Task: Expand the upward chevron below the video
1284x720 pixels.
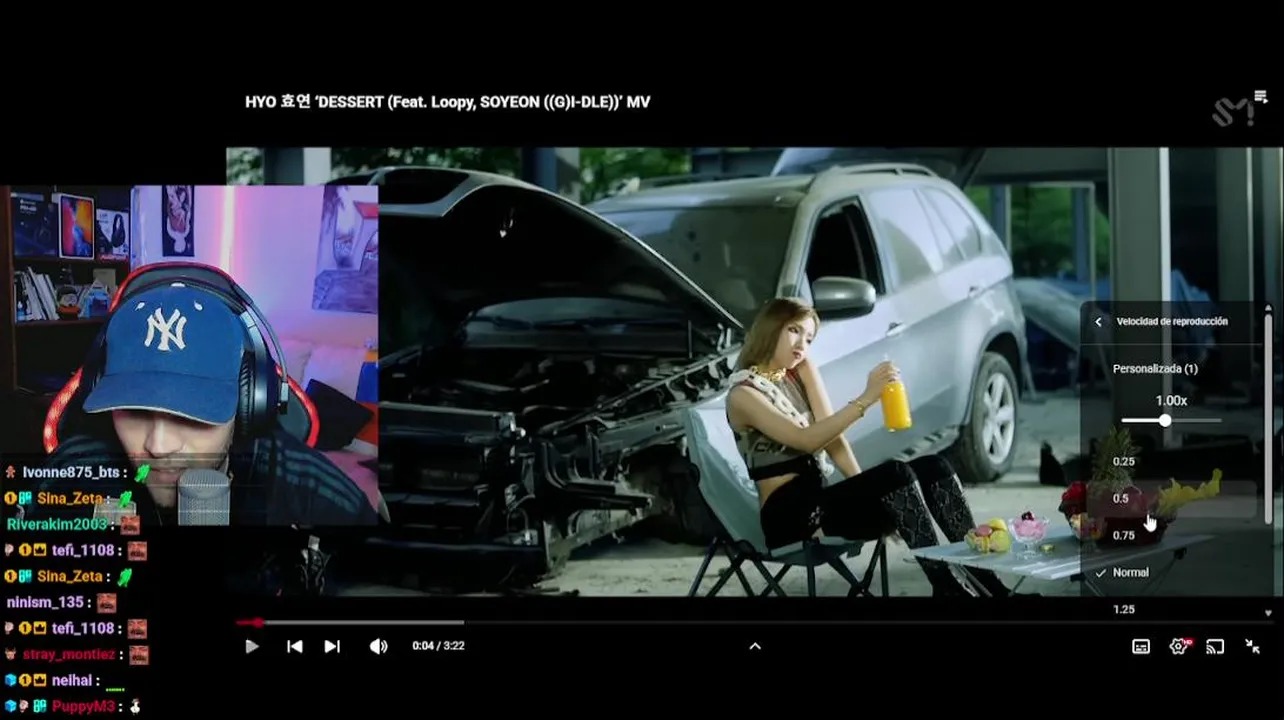Action: click(x=755, y=646)
